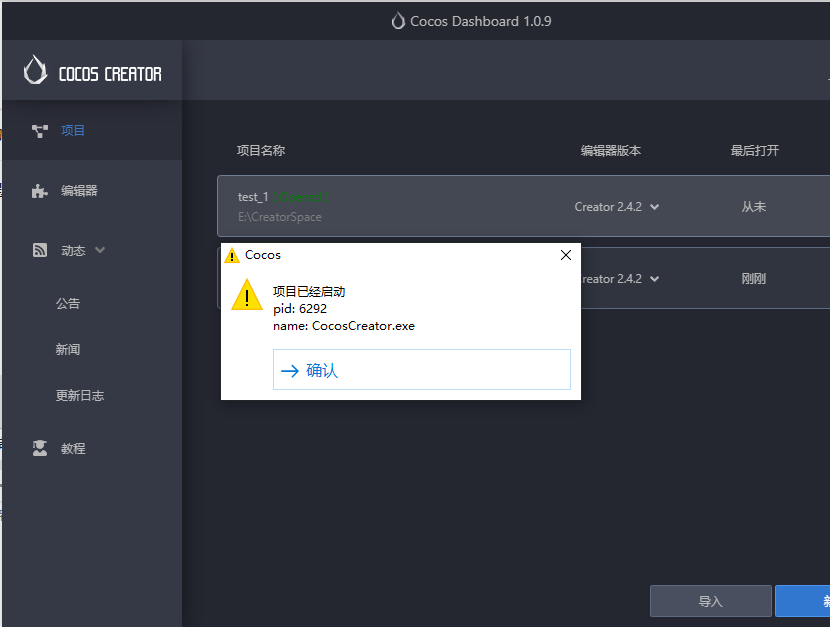830x627 pixels.
Task: Click the editor puzzle-piece icon
Action: point(40,190)
